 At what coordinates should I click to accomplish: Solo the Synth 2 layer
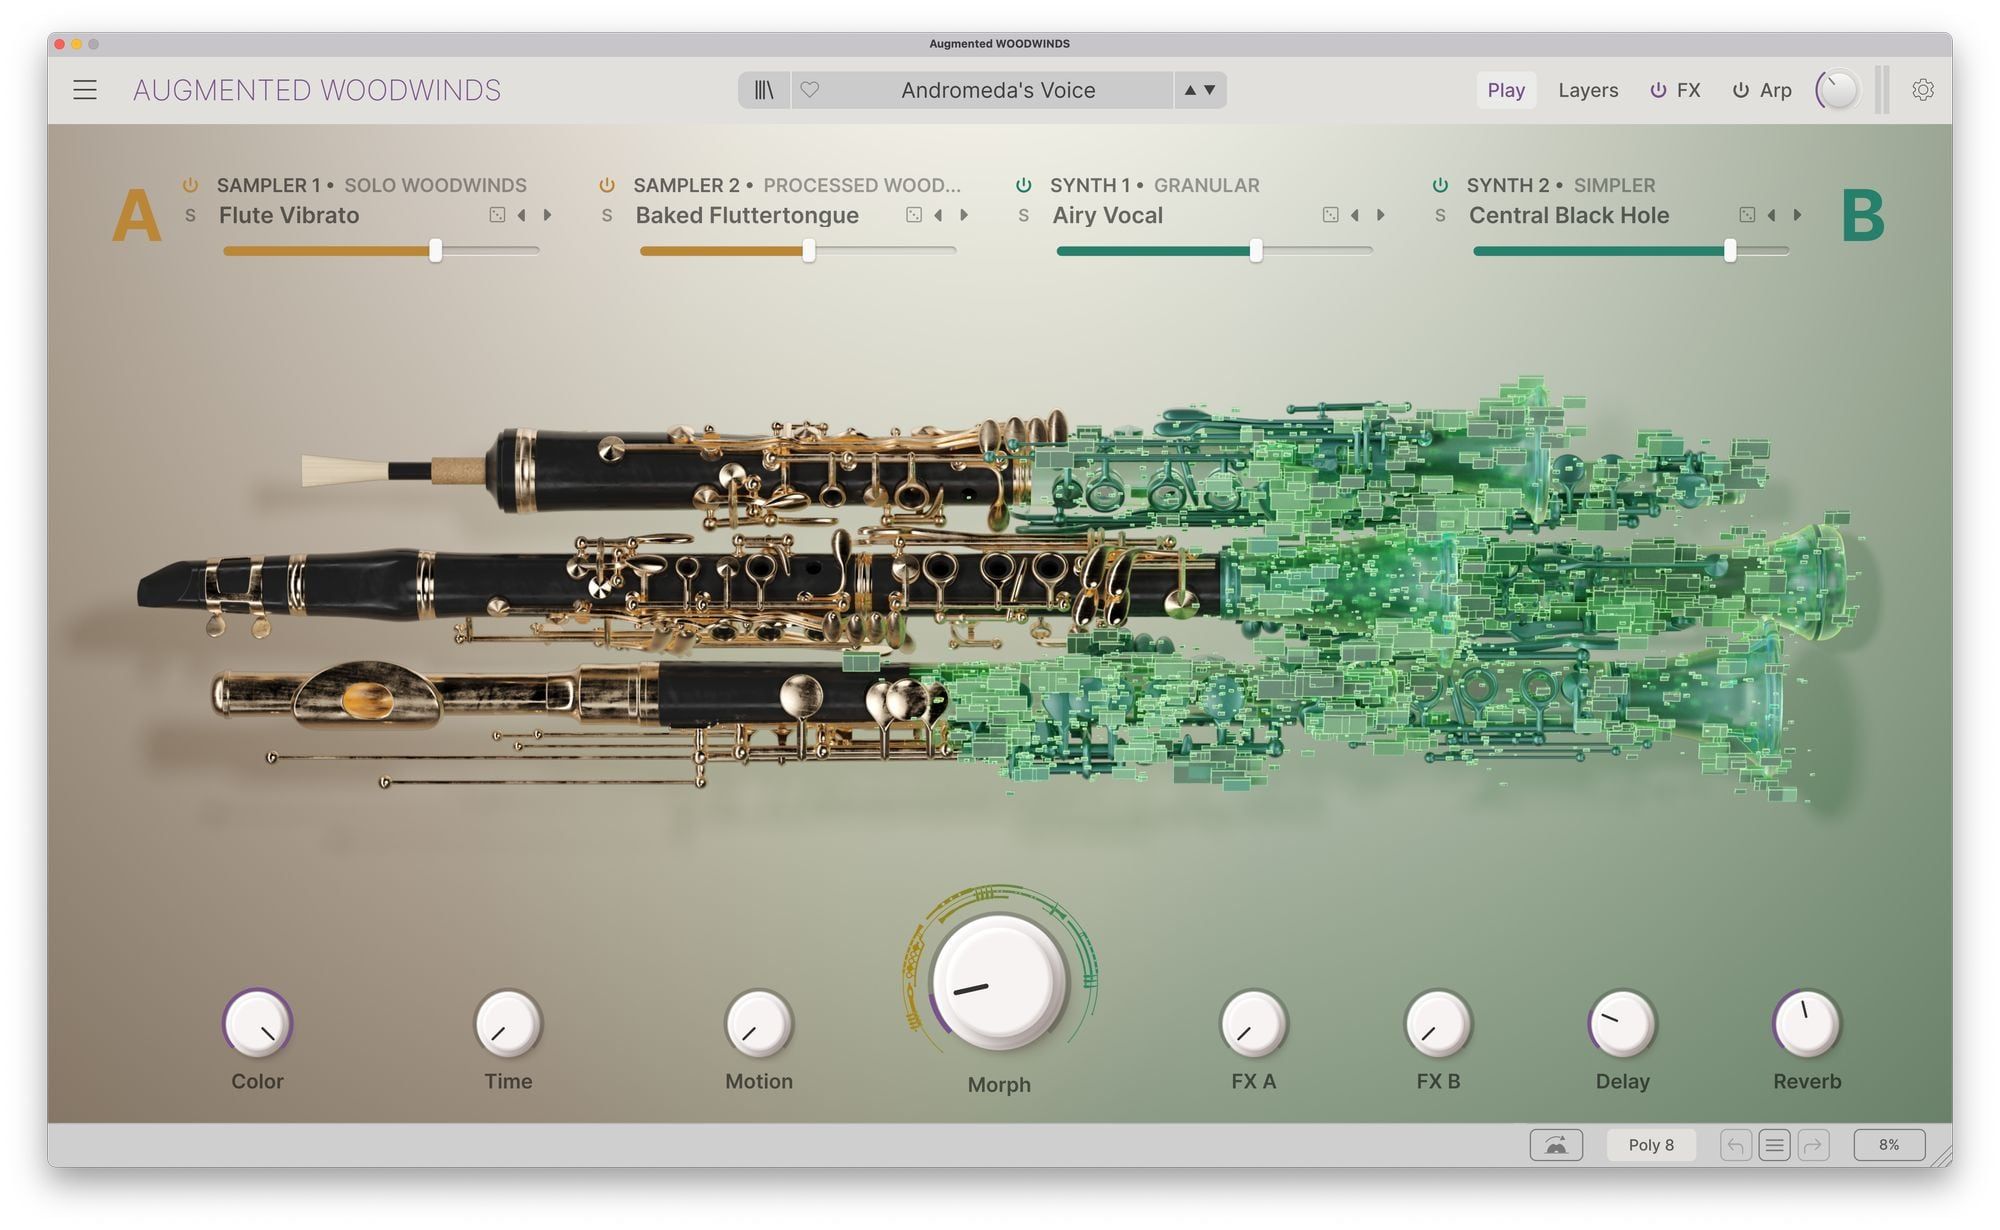pos(1440,216)
